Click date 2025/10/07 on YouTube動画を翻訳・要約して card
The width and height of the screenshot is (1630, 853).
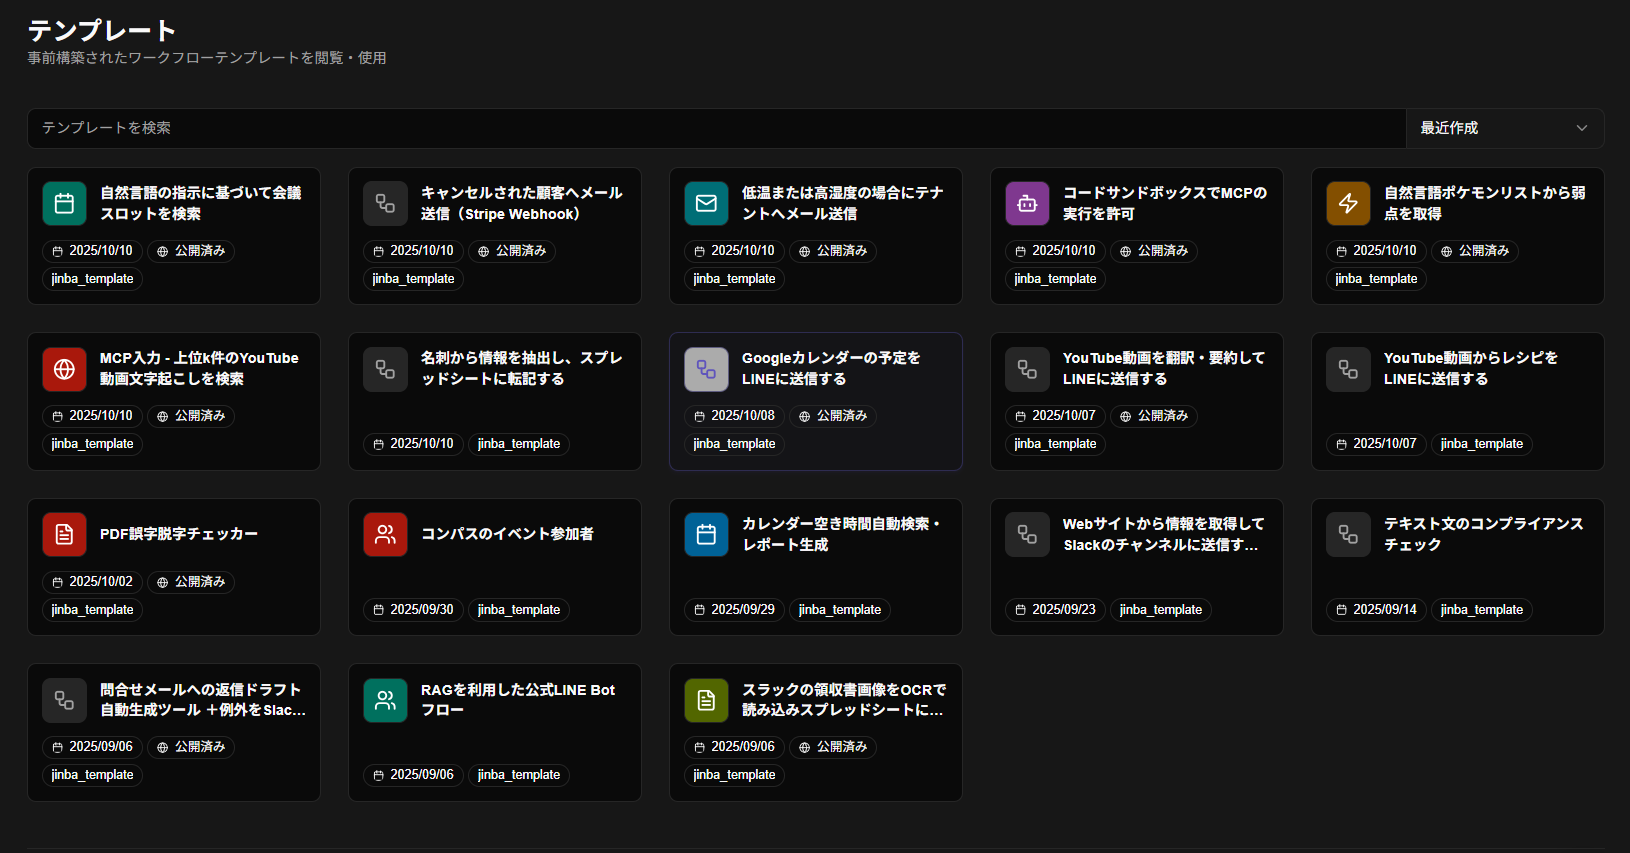[1055, 416]
